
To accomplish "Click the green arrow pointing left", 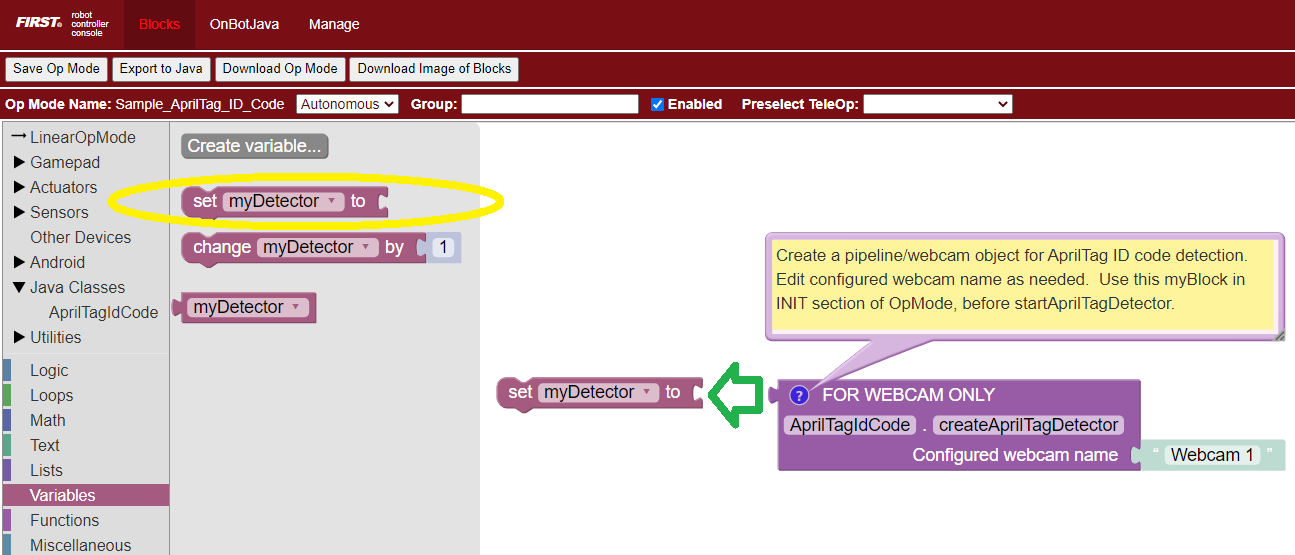I will point(737,393).
